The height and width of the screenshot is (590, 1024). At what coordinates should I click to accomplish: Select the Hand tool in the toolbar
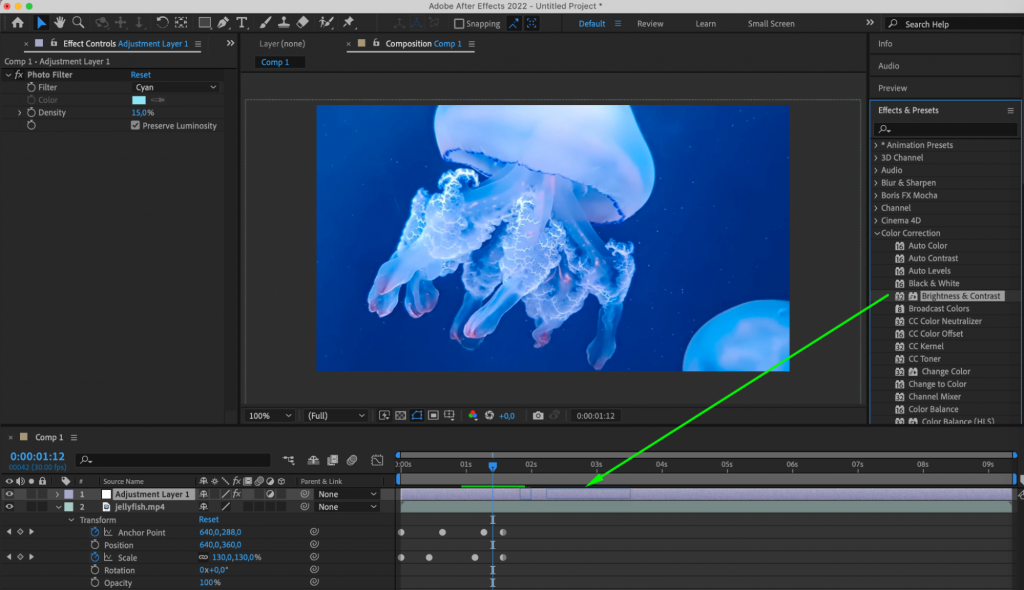(60, 21)
